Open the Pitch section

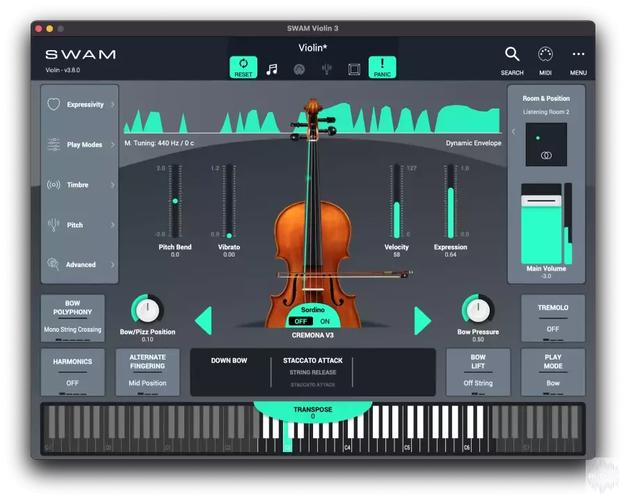point(79,224)
